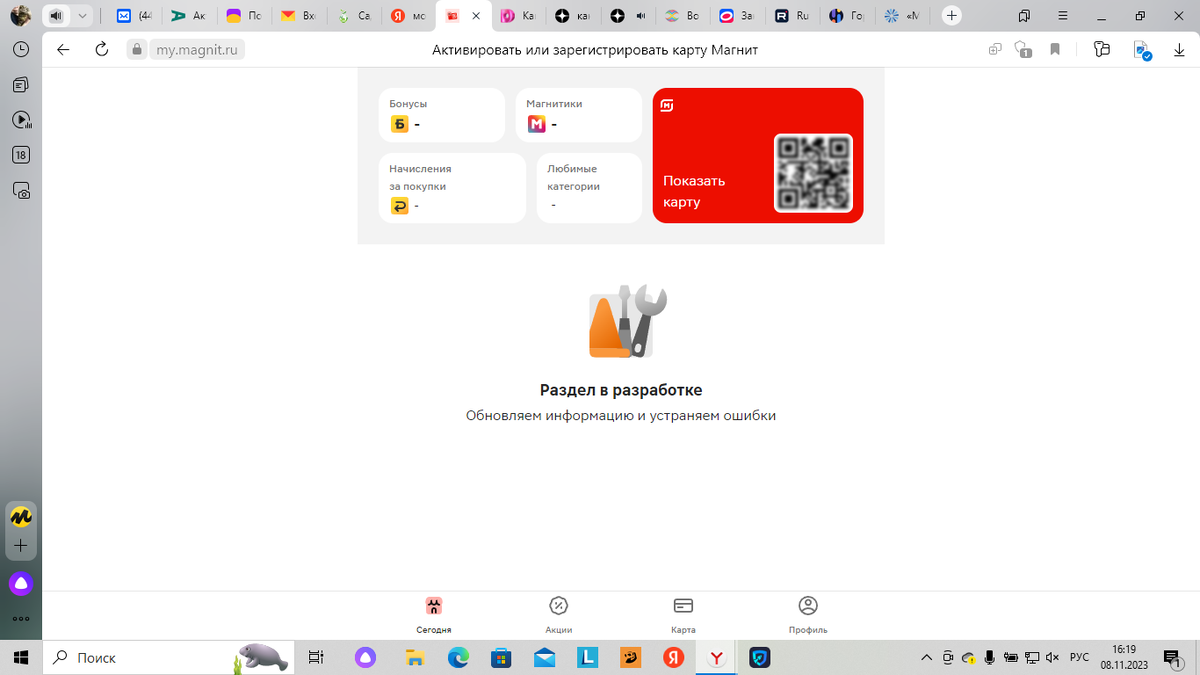Open the Карта tab in bottom navigation
Viewport: 1200px width, 675px height.
683,615
